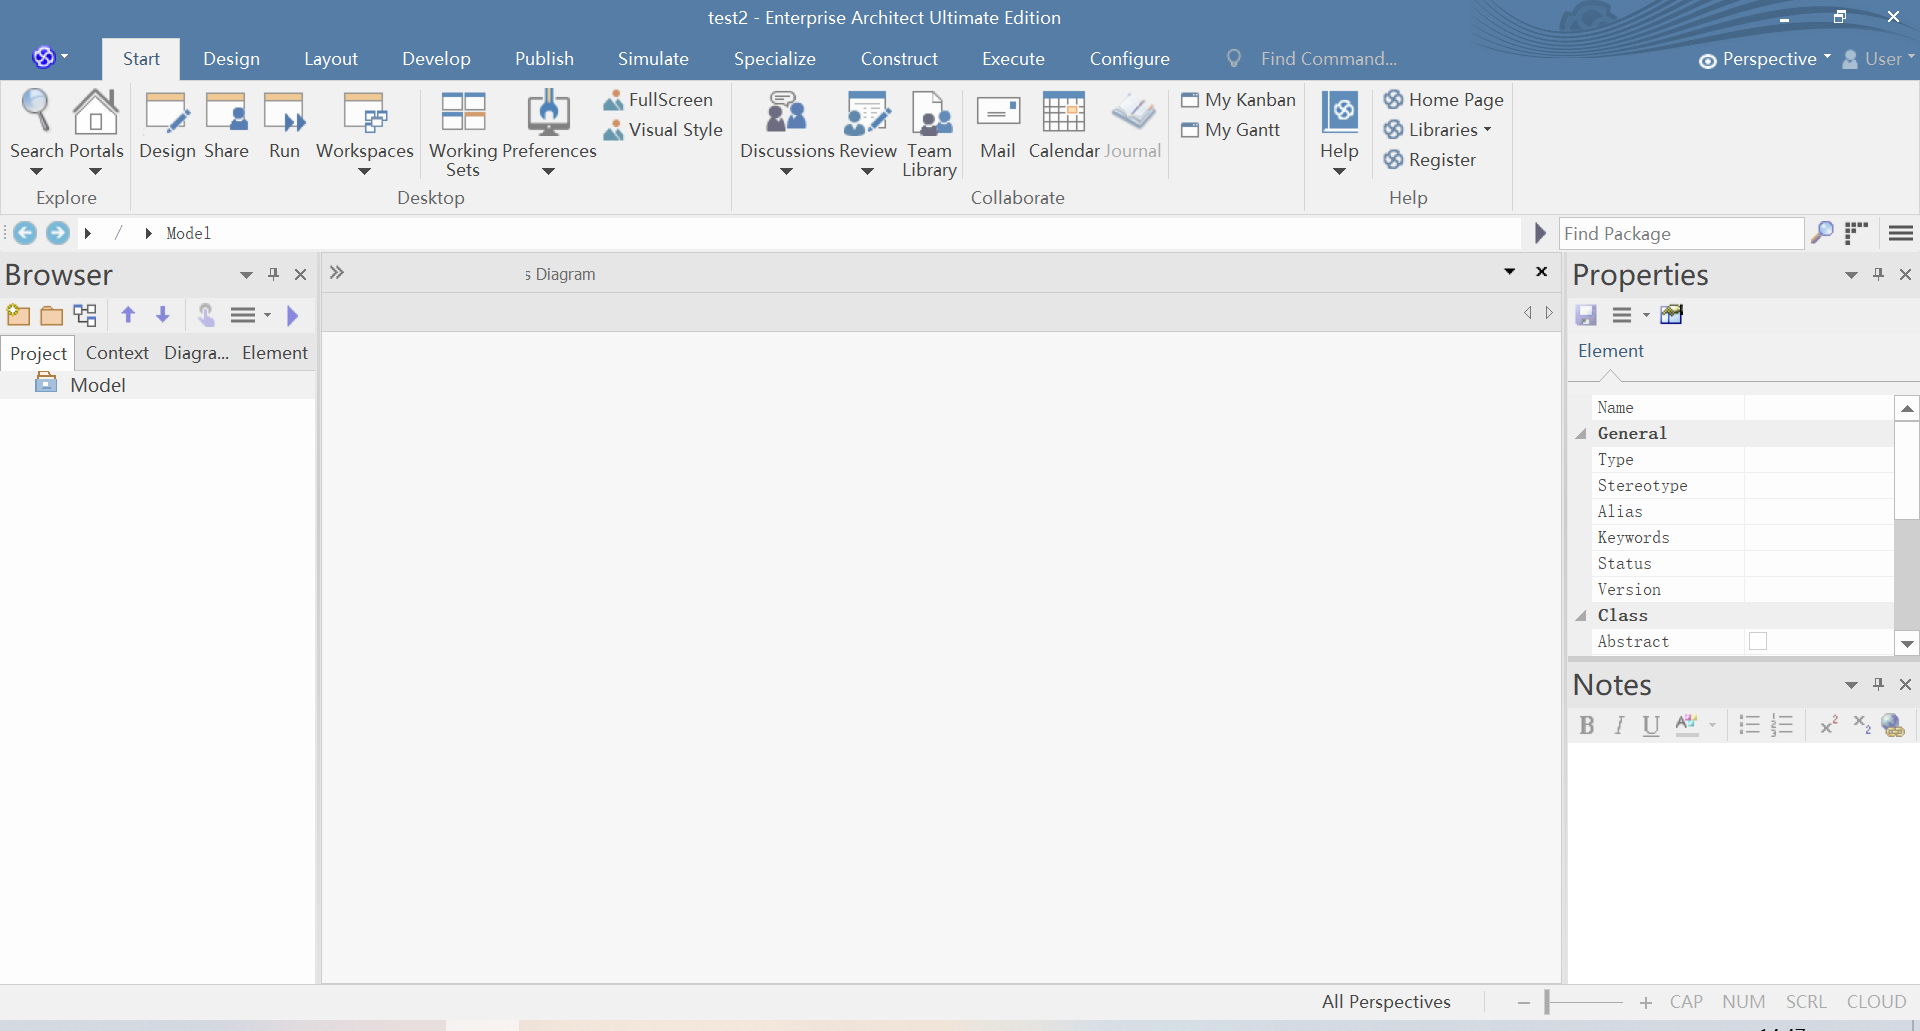Open the Notes panel dropdown arrow
Image resolution: width=1920 pixels, height=1031 pixels.
pos(1851,685)
